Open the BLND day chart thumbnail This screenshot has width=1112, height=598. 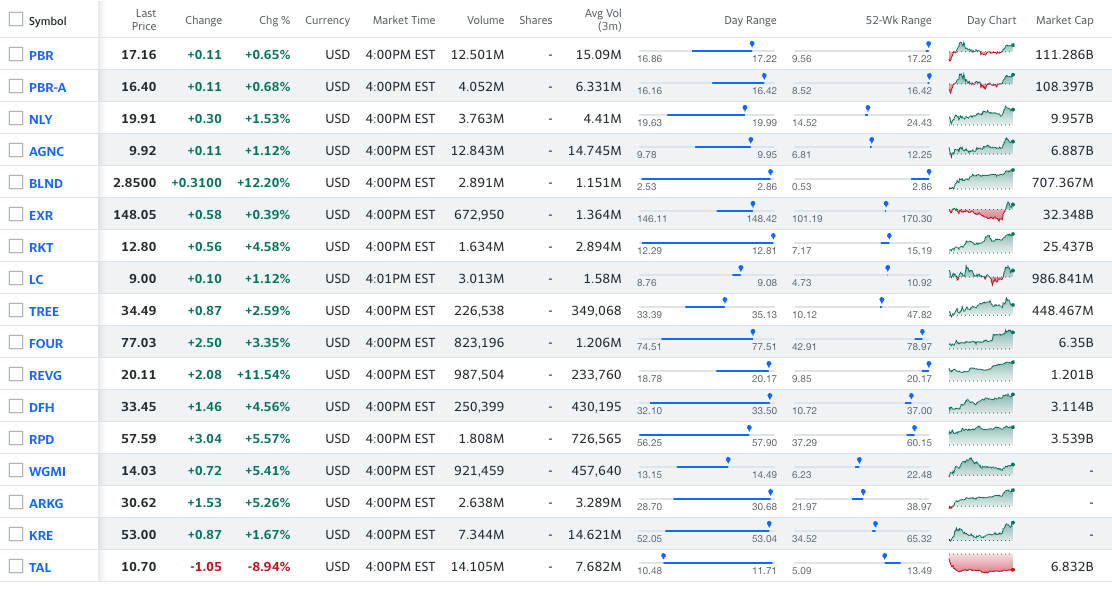coord(982,179)
